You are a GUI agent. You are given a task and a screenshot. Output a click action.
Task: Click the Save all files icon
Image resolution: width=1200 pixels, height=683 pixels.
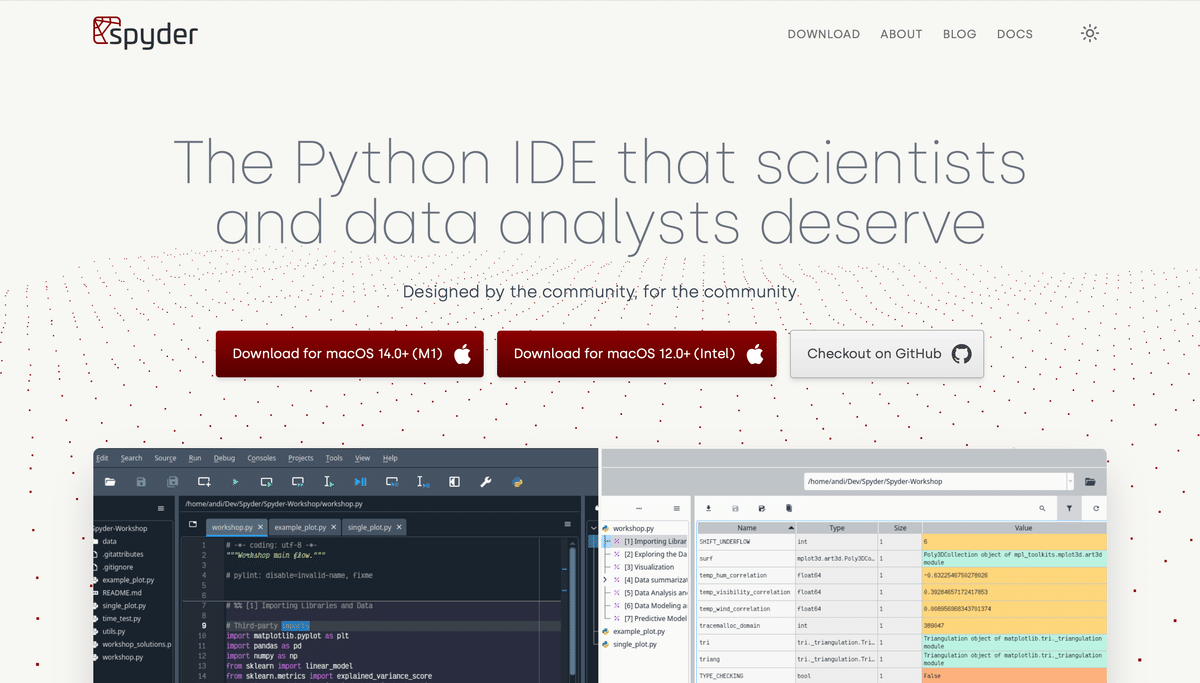(172, 482)
